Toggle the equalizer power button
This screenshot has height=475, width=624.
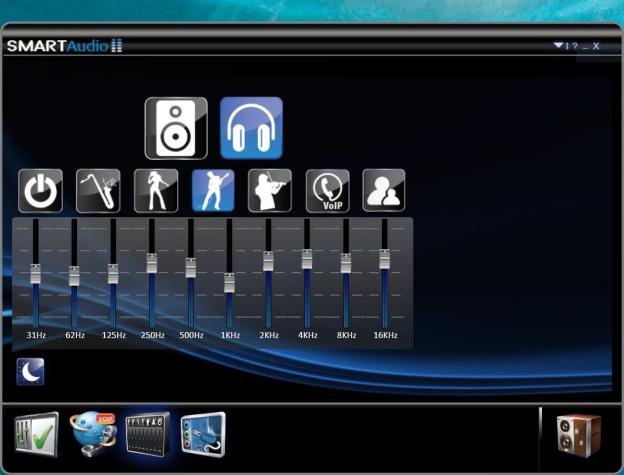[x=40, y=190]
